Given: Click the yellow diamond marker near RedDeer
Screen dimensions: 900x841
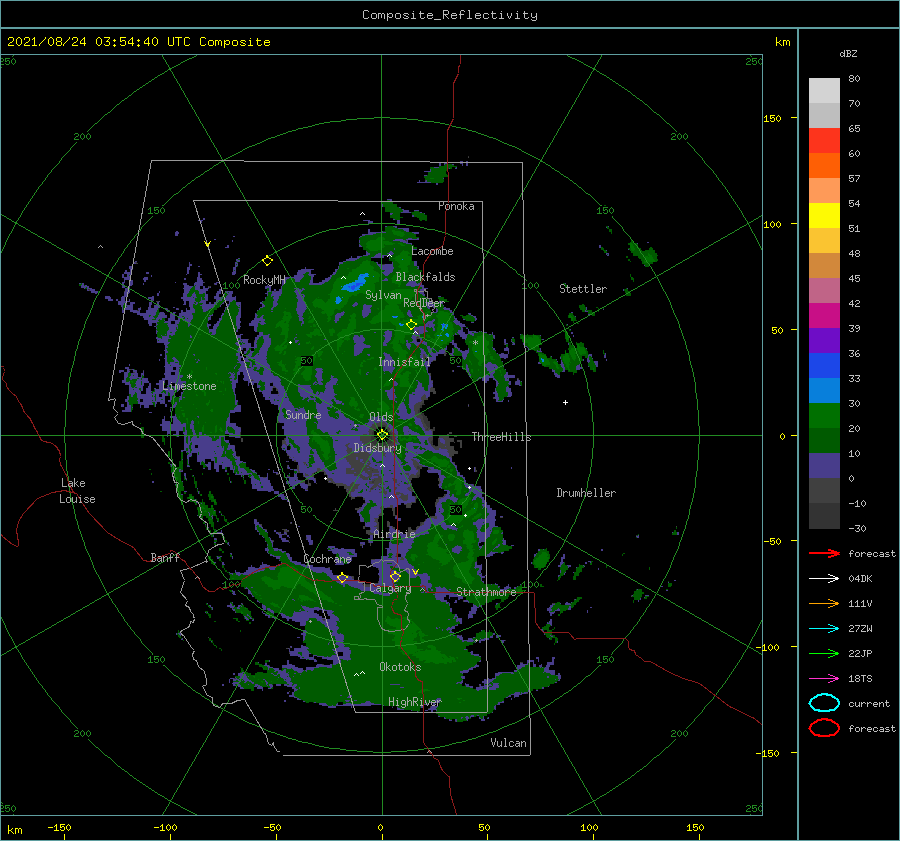Looking at the screenshot, I should pos(411,325).
